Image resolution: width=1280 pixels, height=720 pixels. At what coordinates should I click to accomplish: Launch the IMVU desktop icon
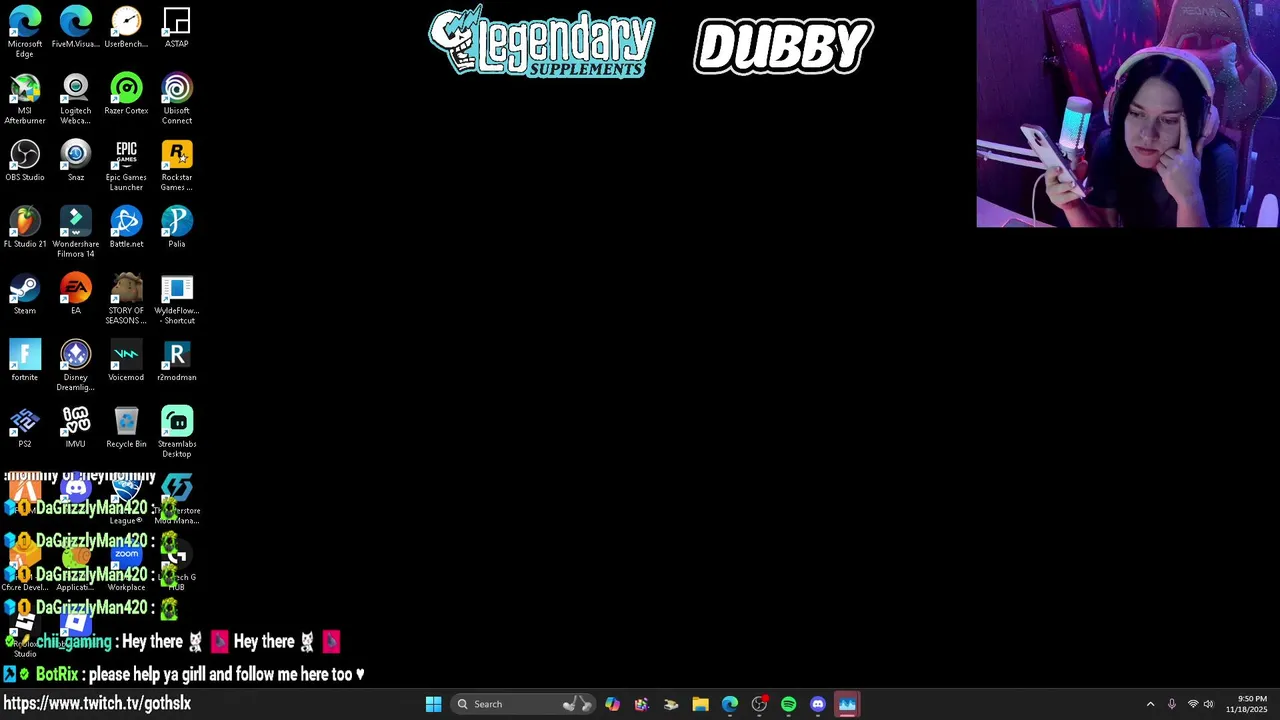[76, 427]
